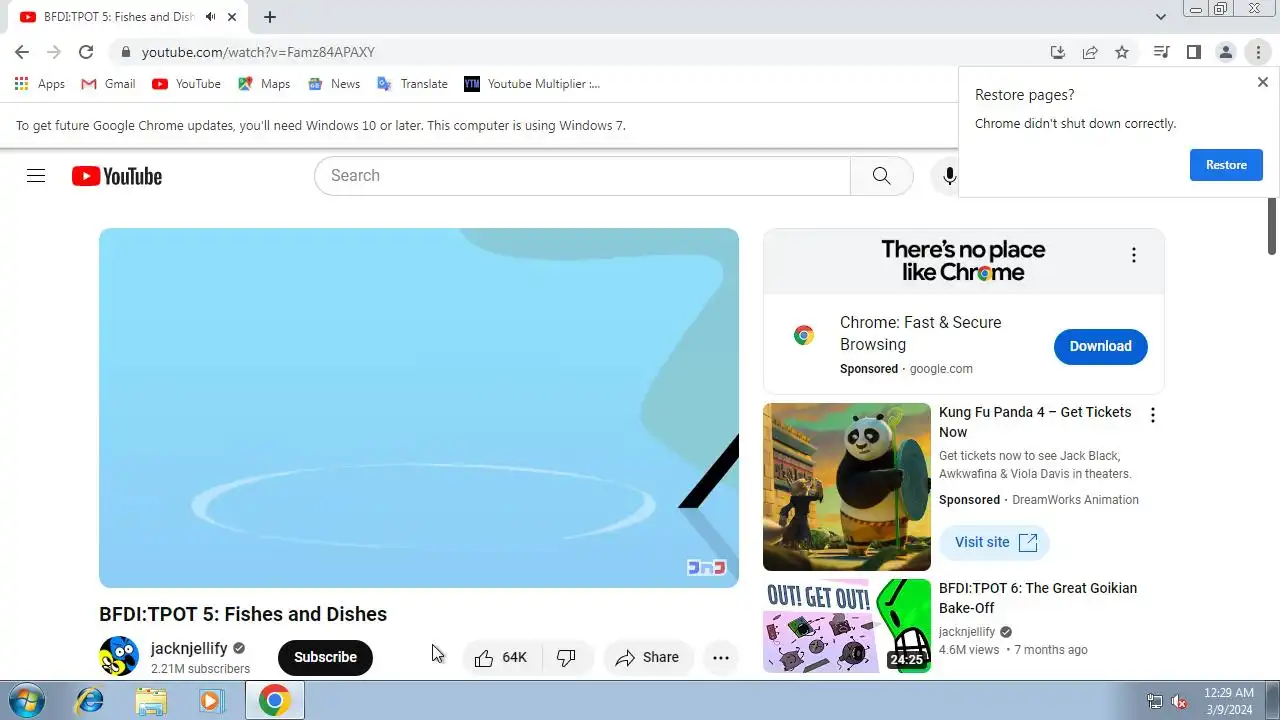The image size is (1280, 720).
Task: Open the network tray icon
Action: pyautogui.click(x=1155, y=702)
